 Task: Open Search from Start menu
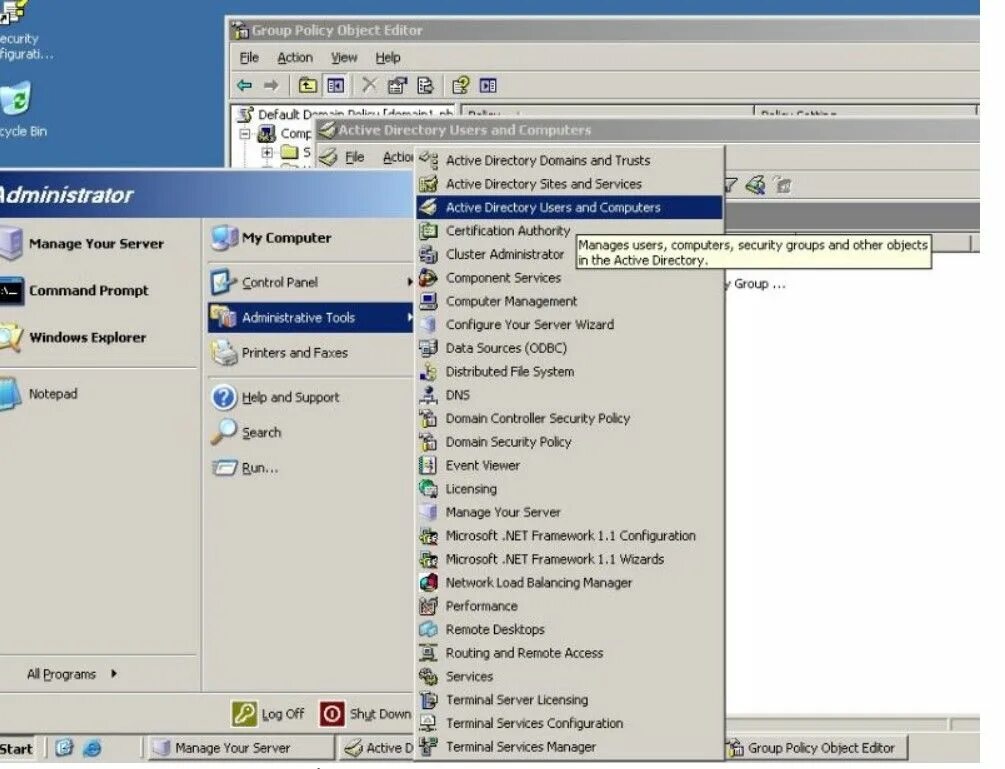[x=310, y=433]
